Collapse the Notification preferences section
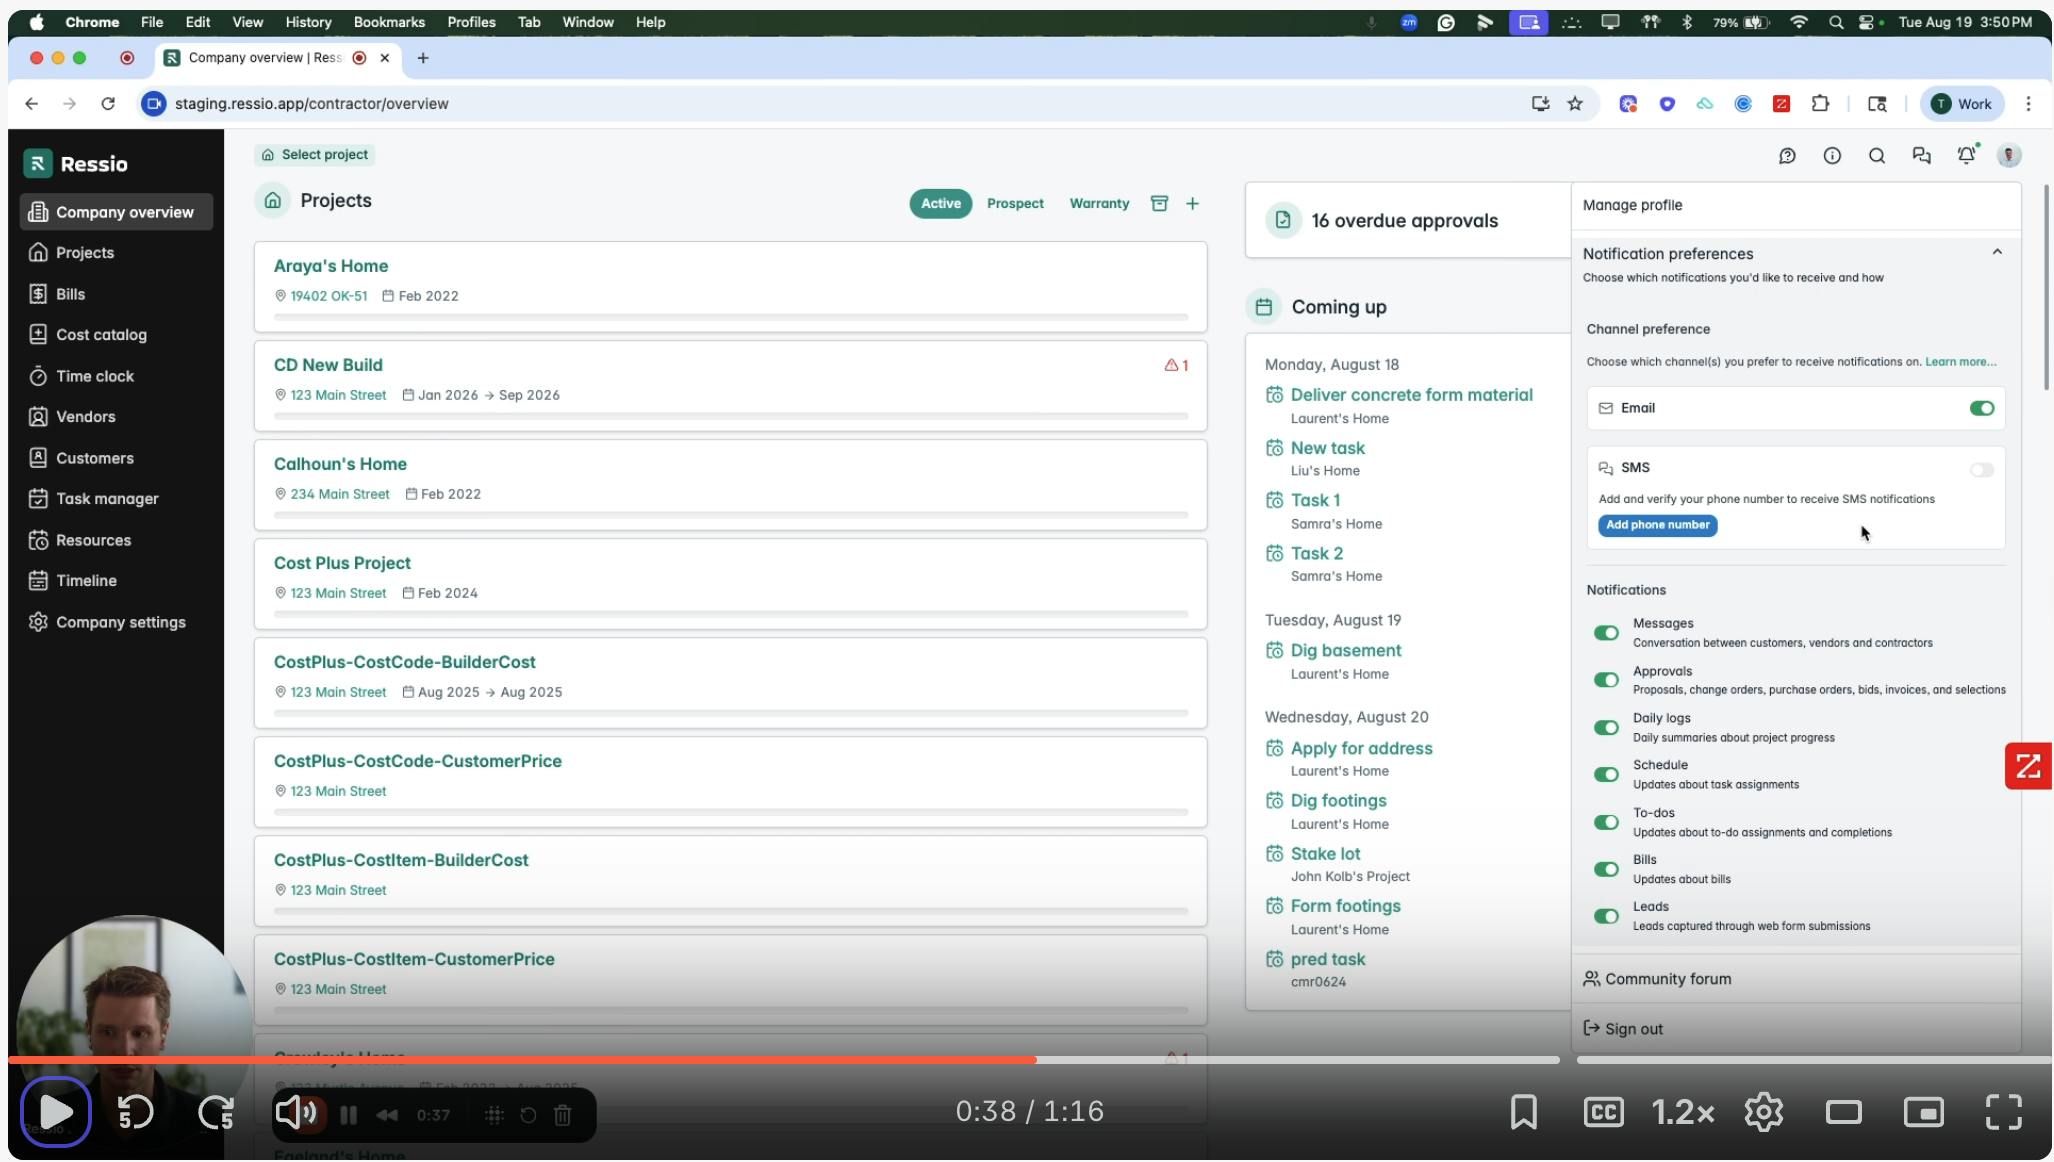The width and height of the screenshot is (2054, 1162). [1996, 252]
